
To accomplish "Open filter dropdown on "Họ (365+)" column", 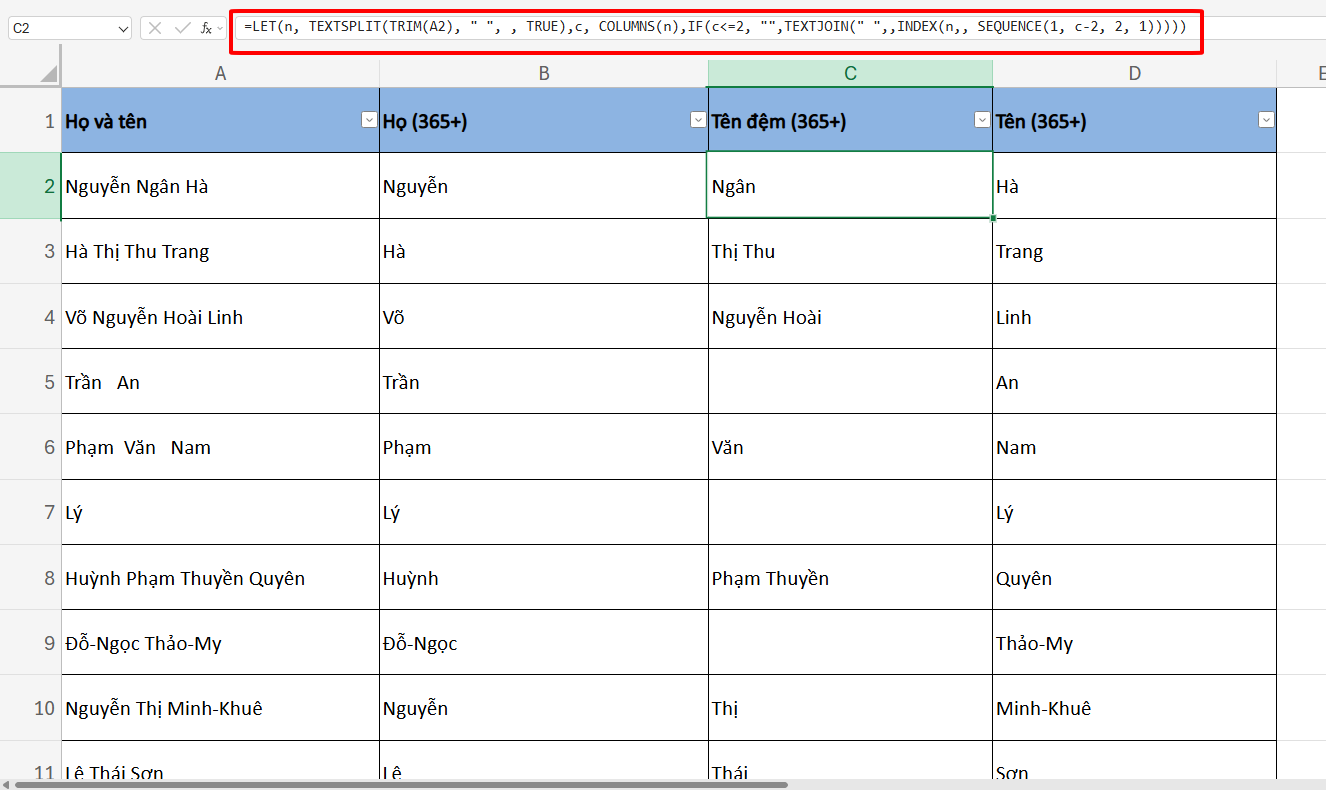I will tap(697, 120).
